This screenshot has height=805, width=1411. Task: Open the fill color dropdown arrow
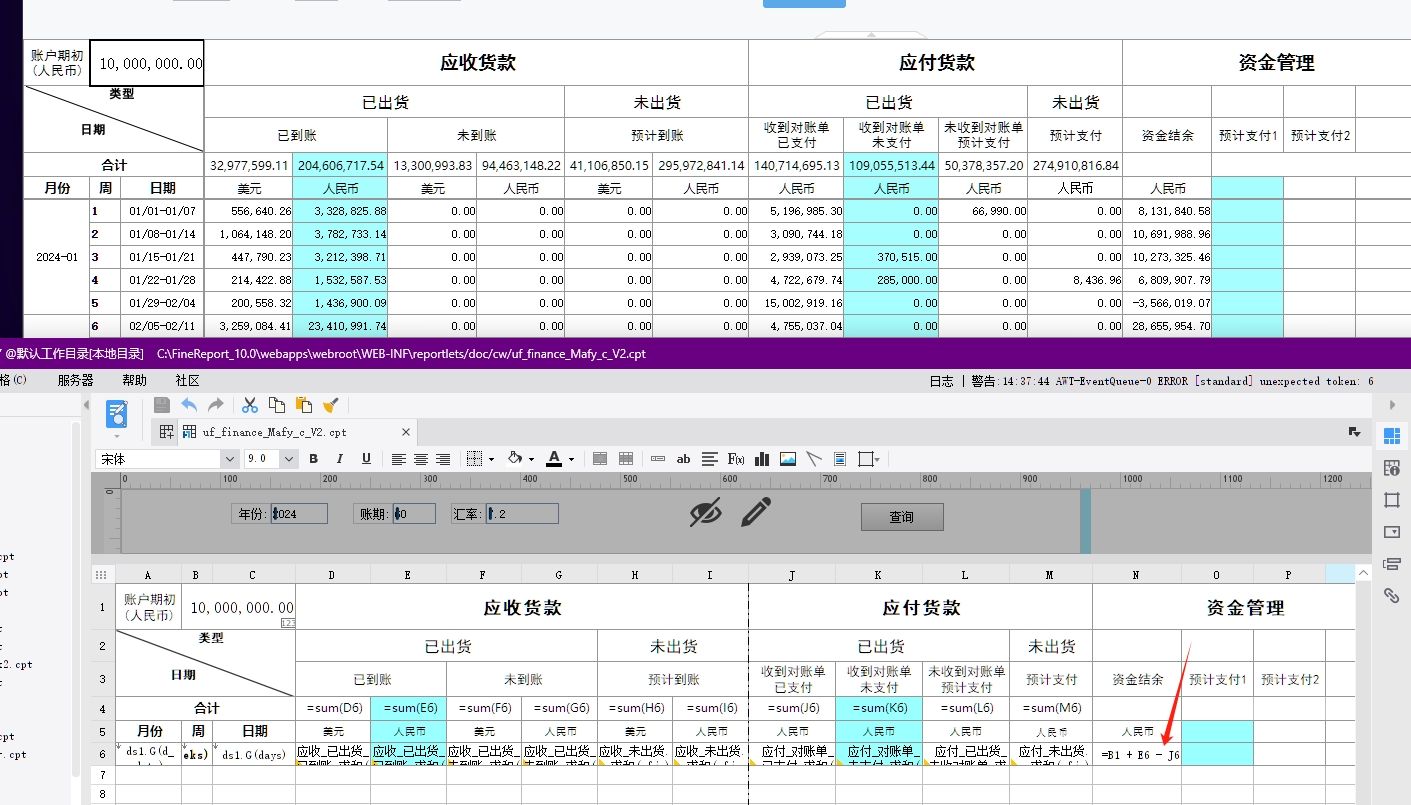pos(531,460)
